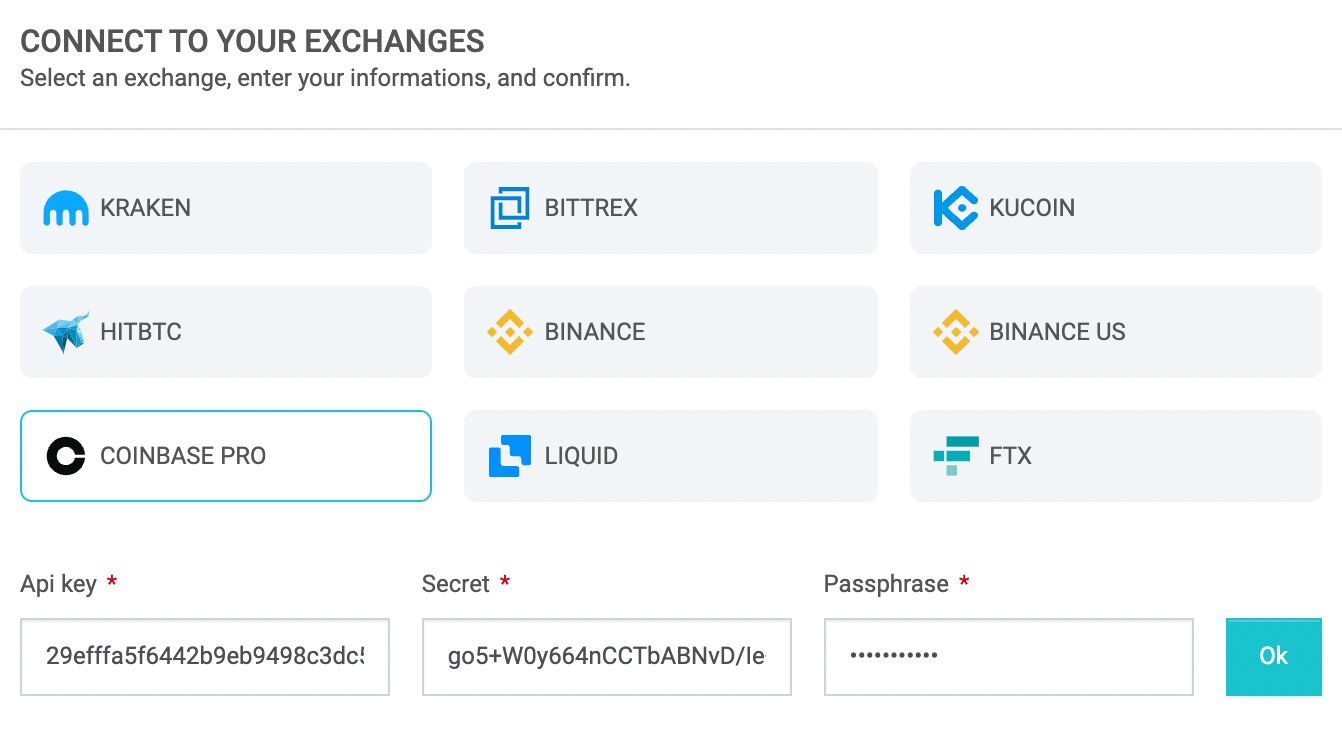Click the Liquid blue logo icon
The image size is (1342, 736).
(510, 456)
